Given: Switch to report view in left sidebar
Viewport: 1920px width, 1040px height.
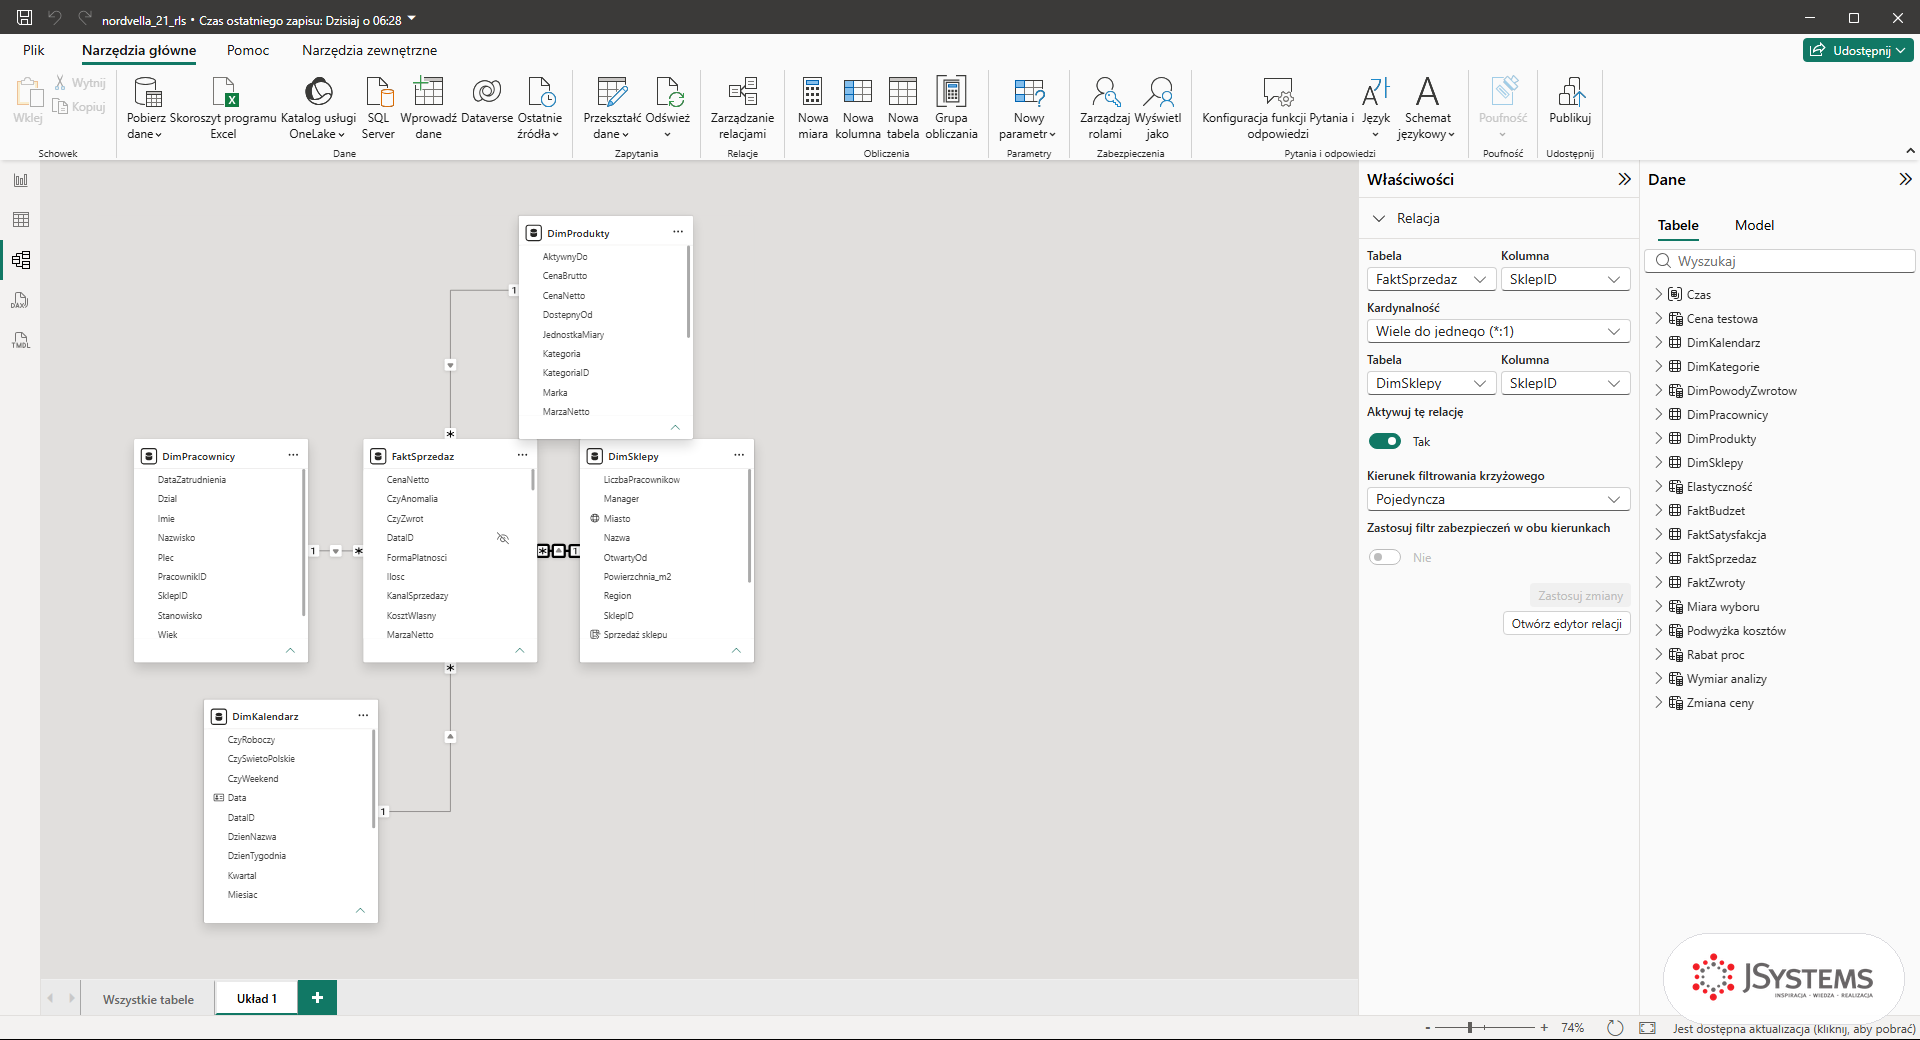Looking at the screenshot, I should pyautogui.click(x=21, y=180).
